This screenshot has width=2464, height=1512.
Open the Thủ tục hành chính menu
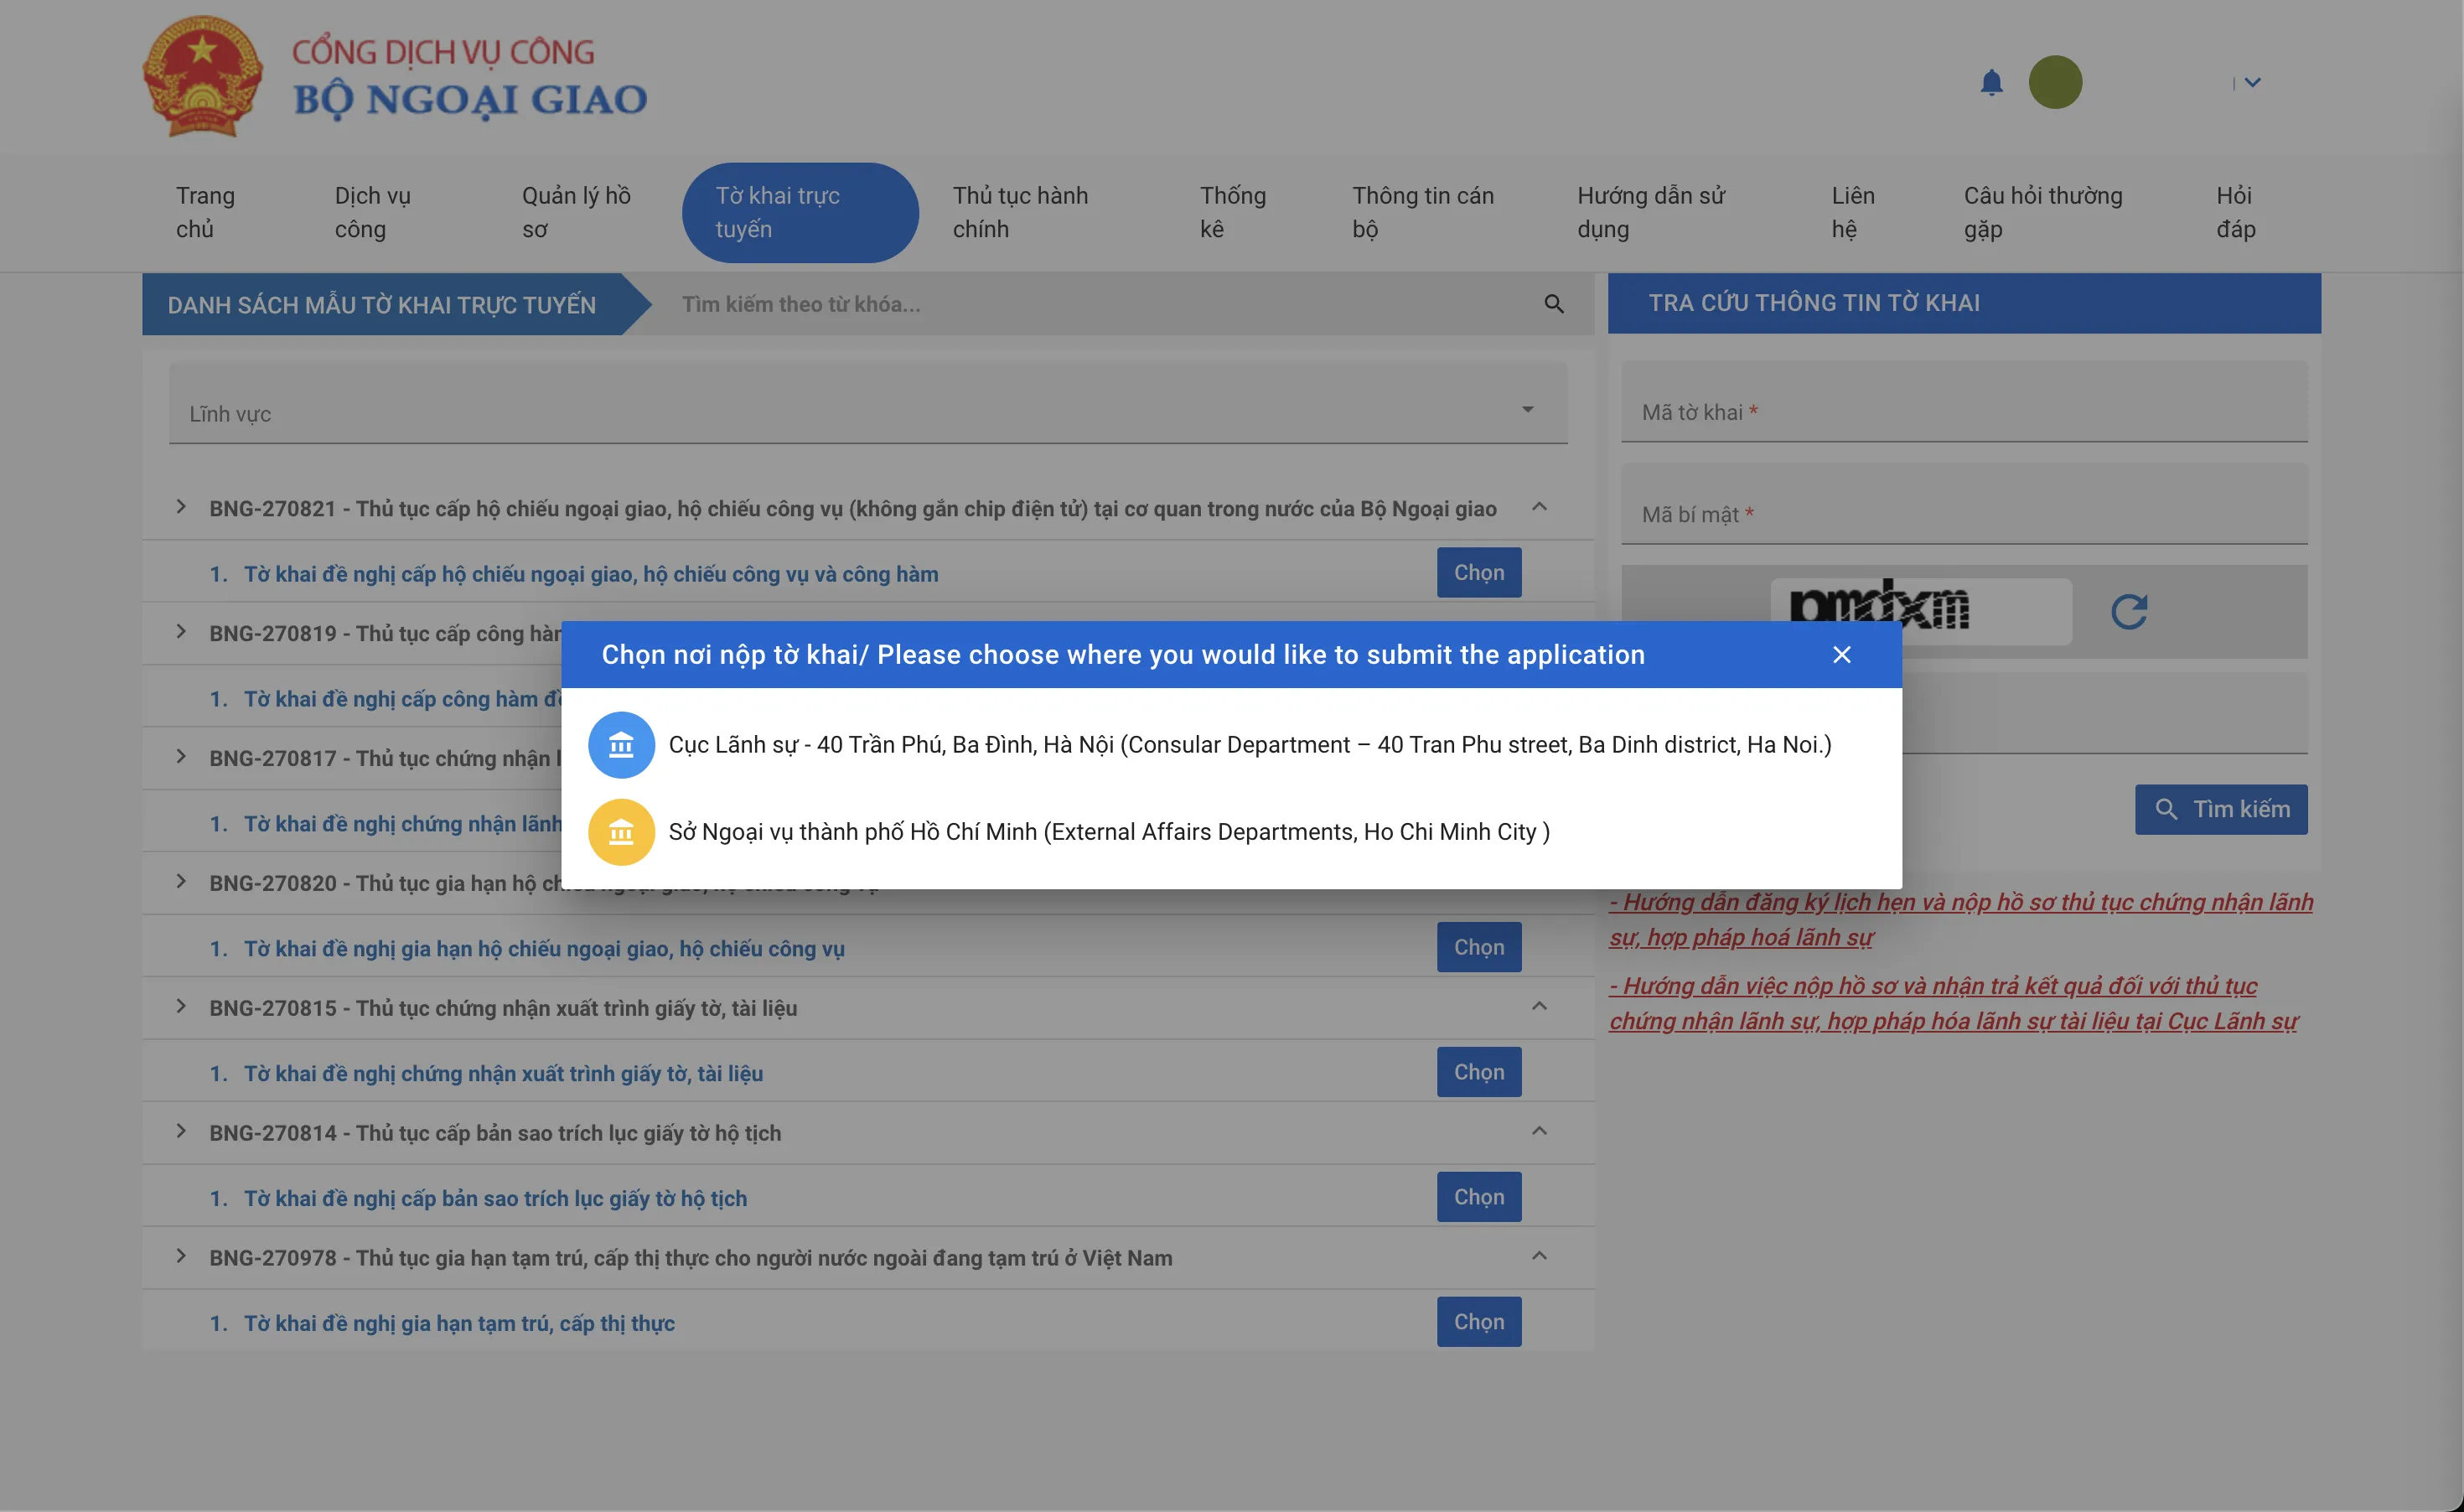[x=1020, y=212]
